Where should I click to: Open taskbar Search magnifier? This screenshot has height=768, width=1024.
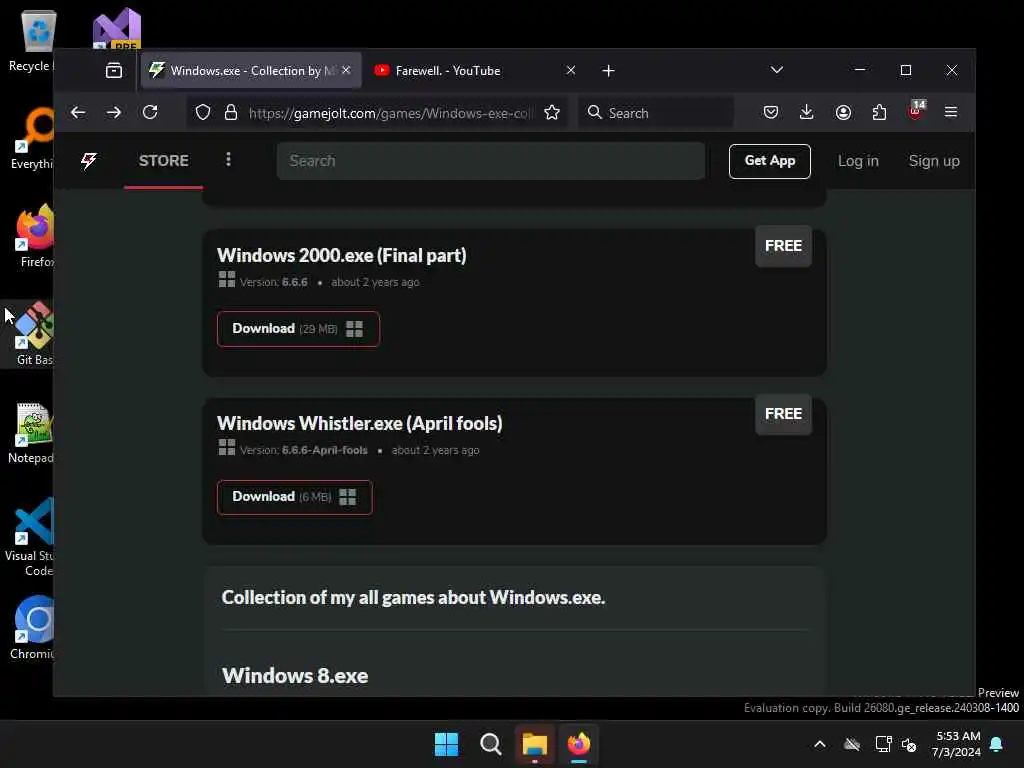point(490,744)
